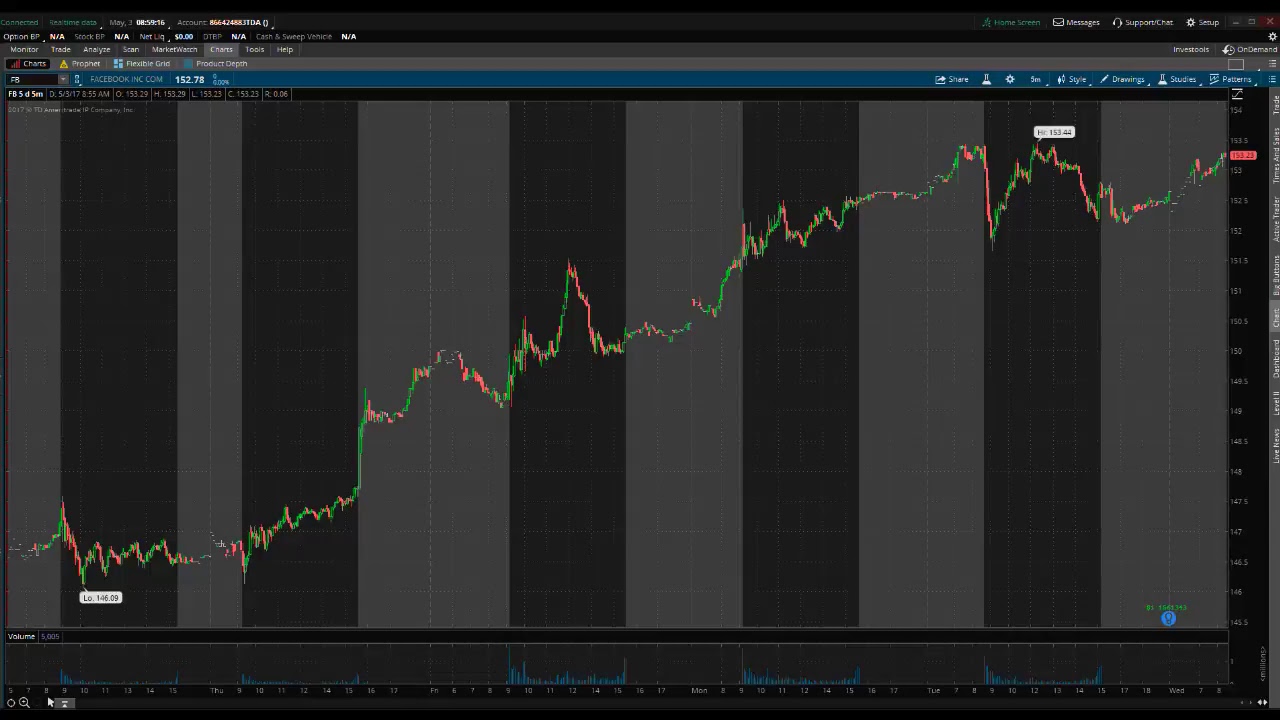
Task: Click the Net Liq label
Action: [x=152, y=36]
